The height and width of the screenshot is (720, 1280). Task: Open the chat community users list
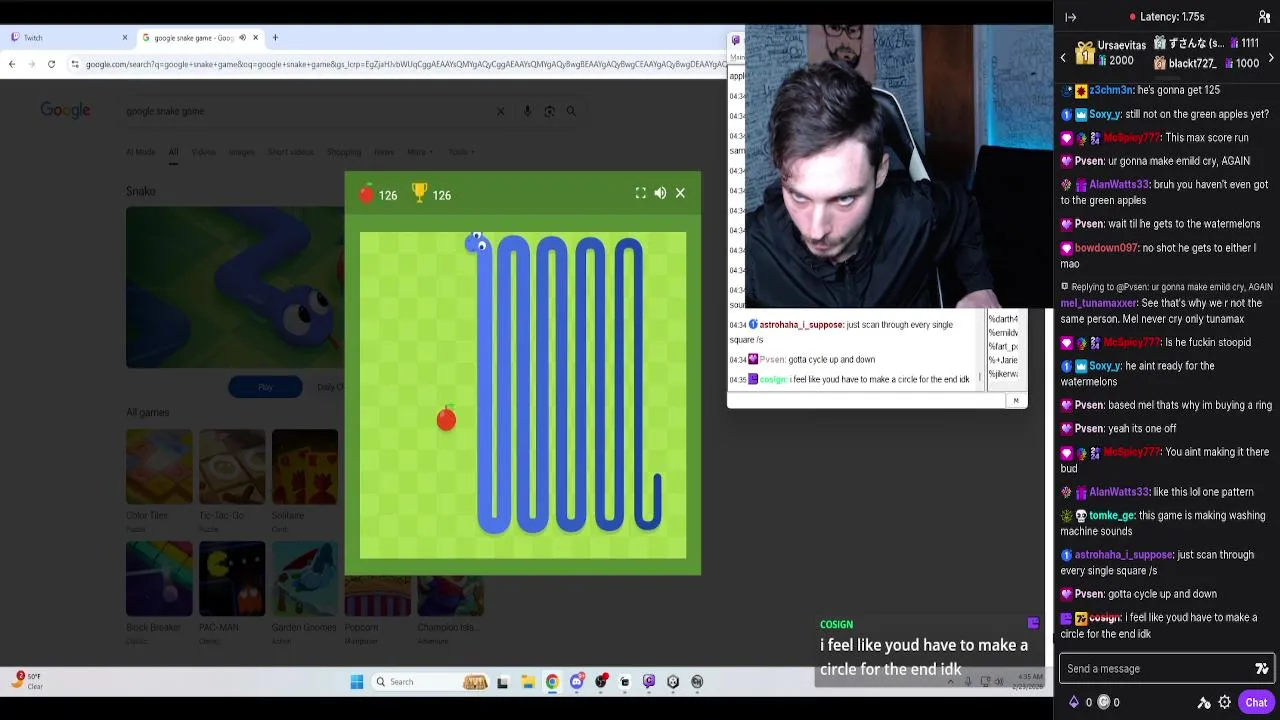click(x=1264, y=17)
